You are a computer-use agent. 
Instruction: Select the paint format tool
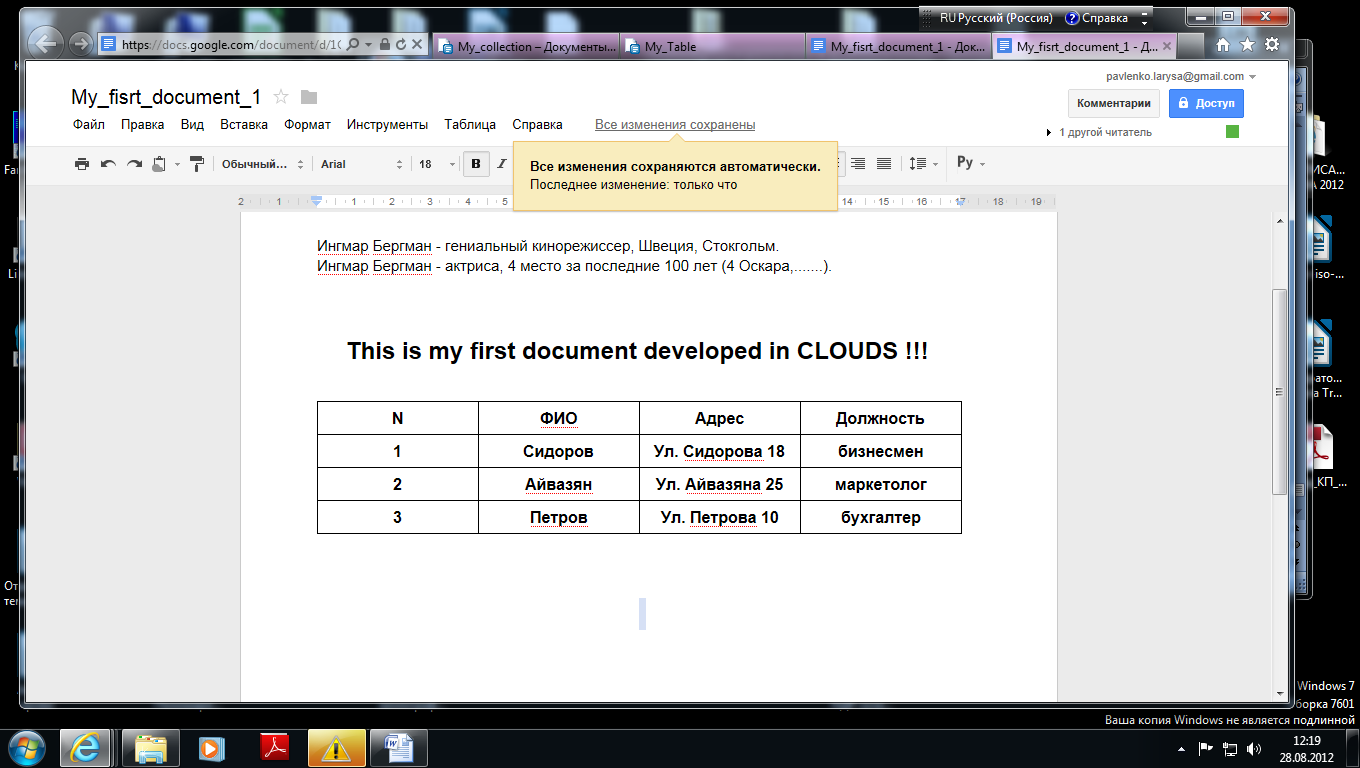[x=196, y=164]
